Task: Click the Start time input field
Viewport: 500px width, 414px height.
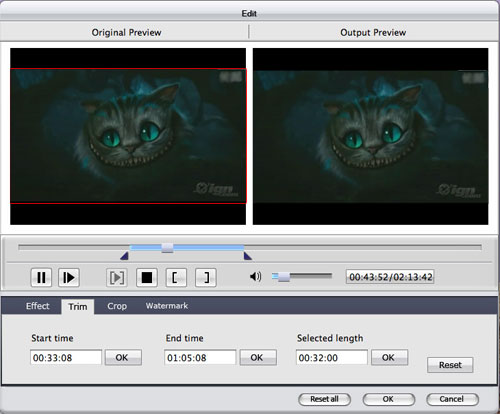Action: pyautogui.click(x=66, y=358)
